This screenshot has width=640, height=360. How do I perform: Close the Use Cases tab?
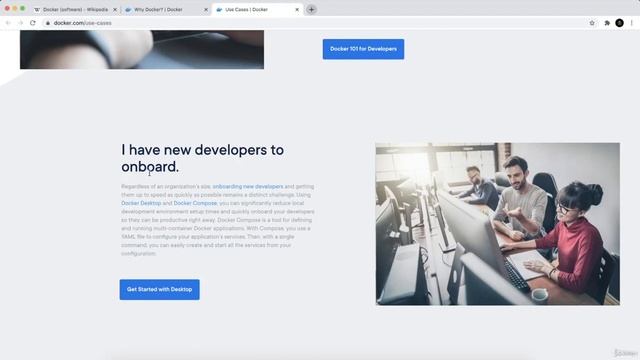[297, 9]
